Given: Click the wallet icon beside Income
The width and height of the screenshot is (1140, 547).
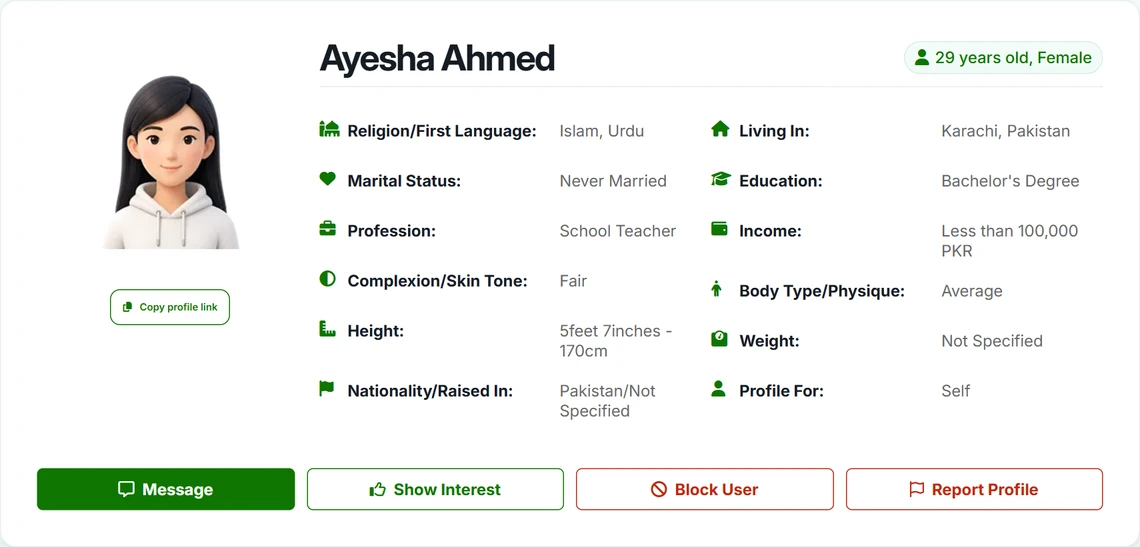Looking at the screenshot, I should 719,229.
